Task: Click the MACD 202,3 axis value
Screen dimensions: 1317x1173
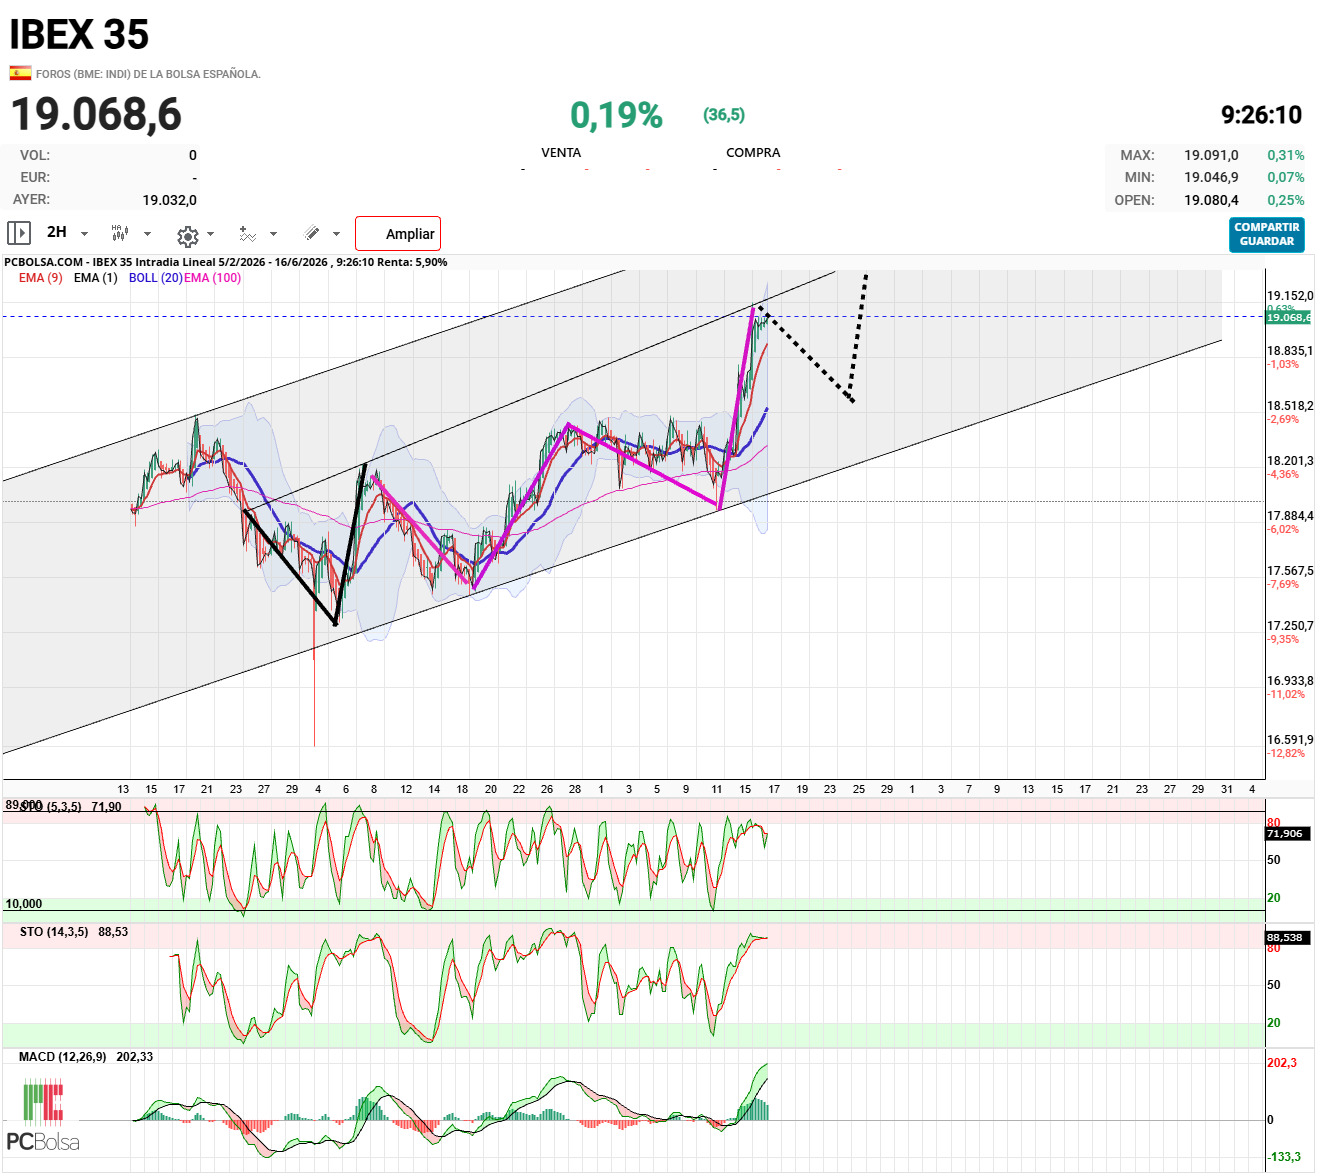Action: pyautogui.click(x=1282, y=1062)
